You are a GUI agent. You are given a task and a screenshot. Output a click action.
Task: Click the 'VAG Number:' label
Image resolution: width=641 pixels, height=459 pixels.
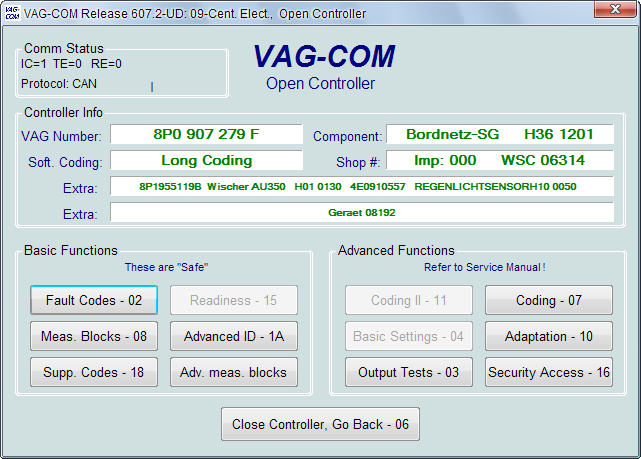click(61, 136)
